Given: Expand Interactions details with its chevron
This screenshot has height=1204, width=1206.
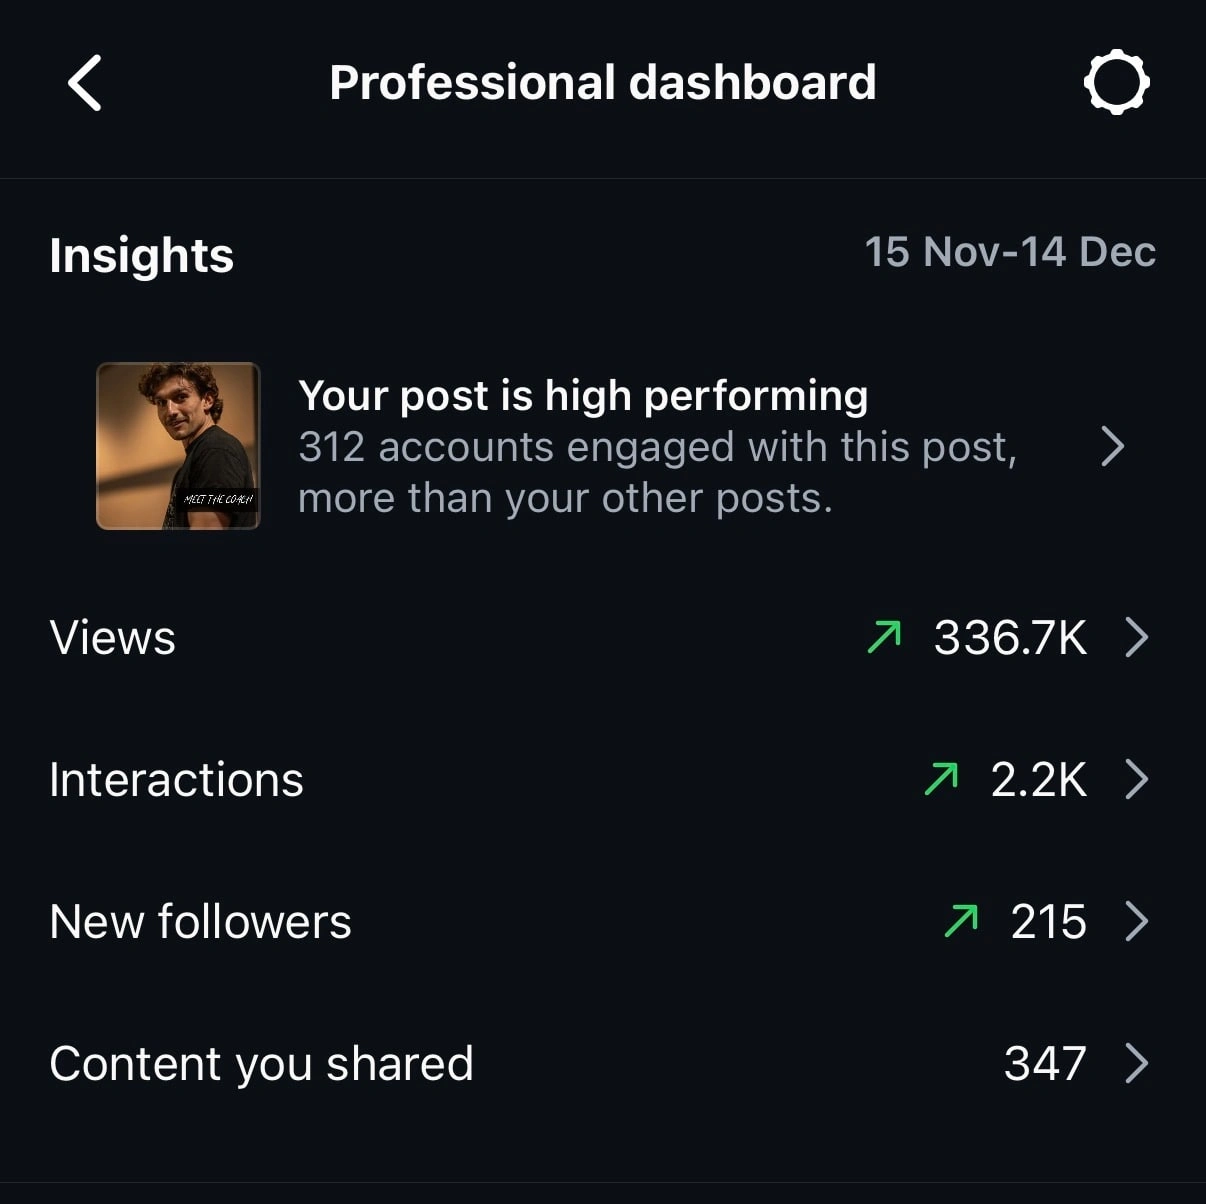Looking at the screenshot, I should coord(1136,779).
